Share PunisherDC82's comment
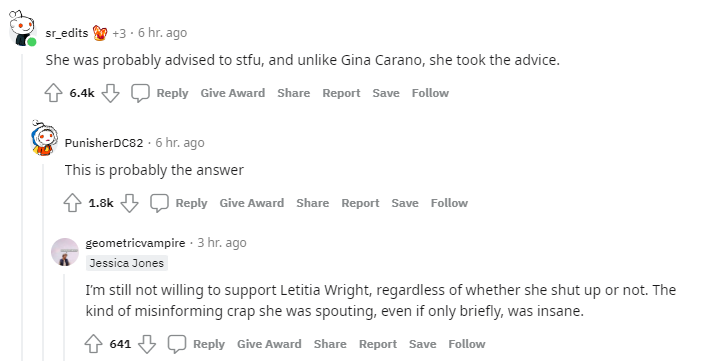 (312, 203)
